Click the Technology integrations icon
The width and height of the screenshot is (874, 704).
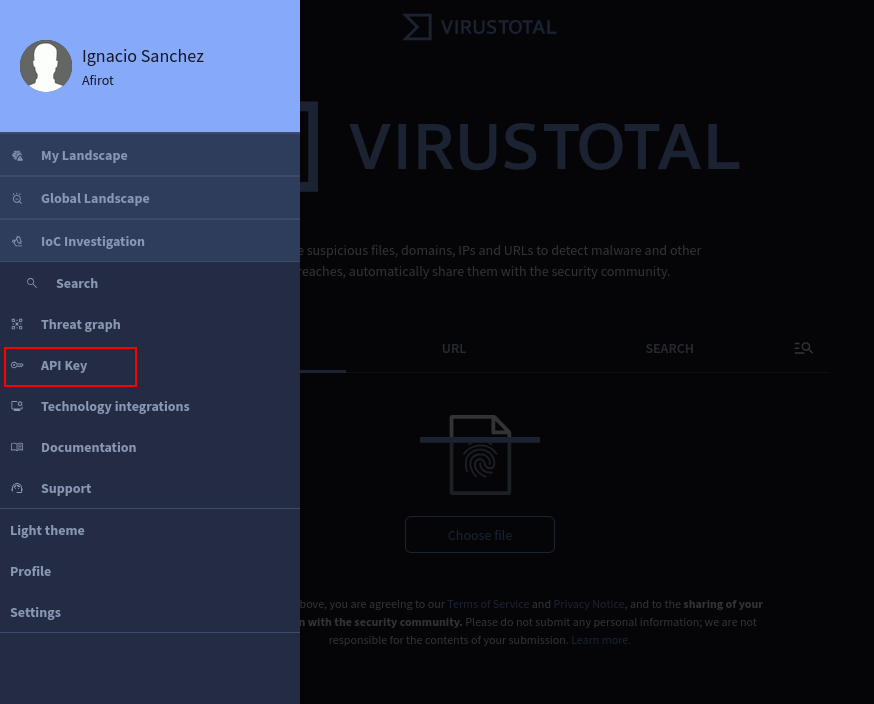[17, 406]
